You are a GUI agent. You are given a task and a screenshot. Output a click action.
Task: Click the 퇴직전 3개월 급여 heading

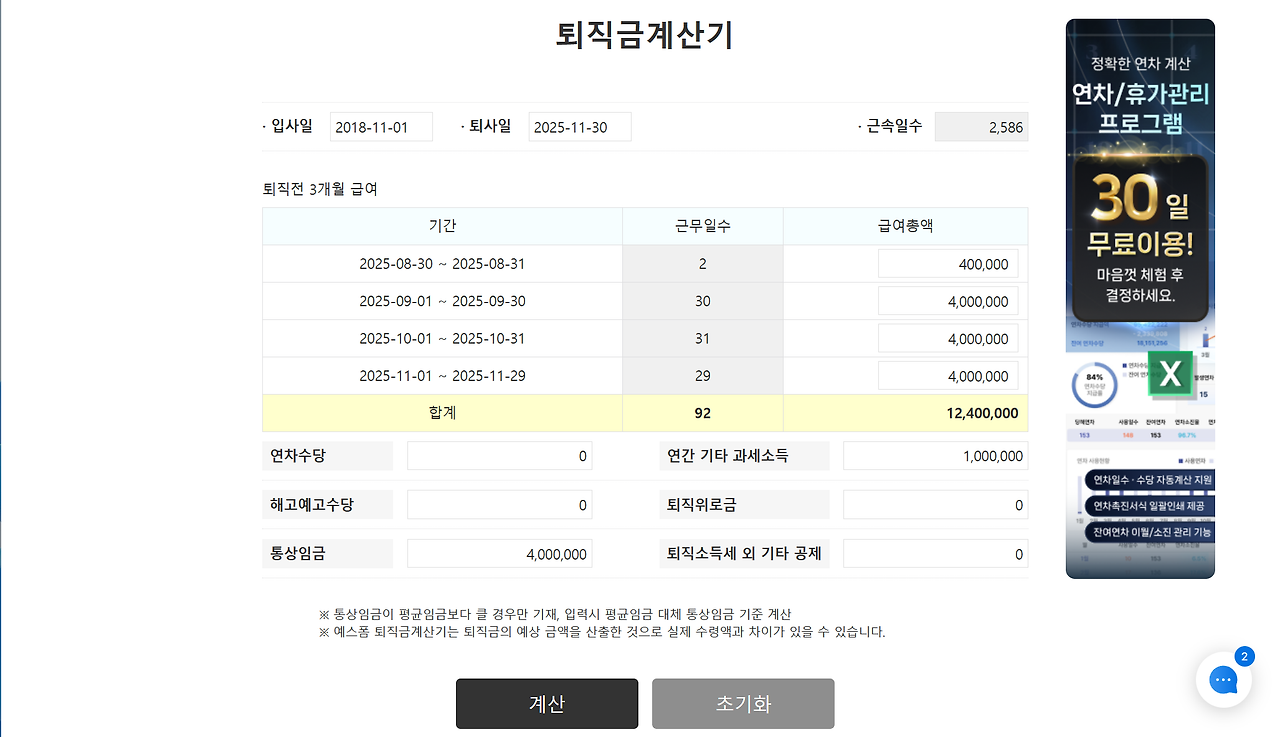[x=320, y=189]
